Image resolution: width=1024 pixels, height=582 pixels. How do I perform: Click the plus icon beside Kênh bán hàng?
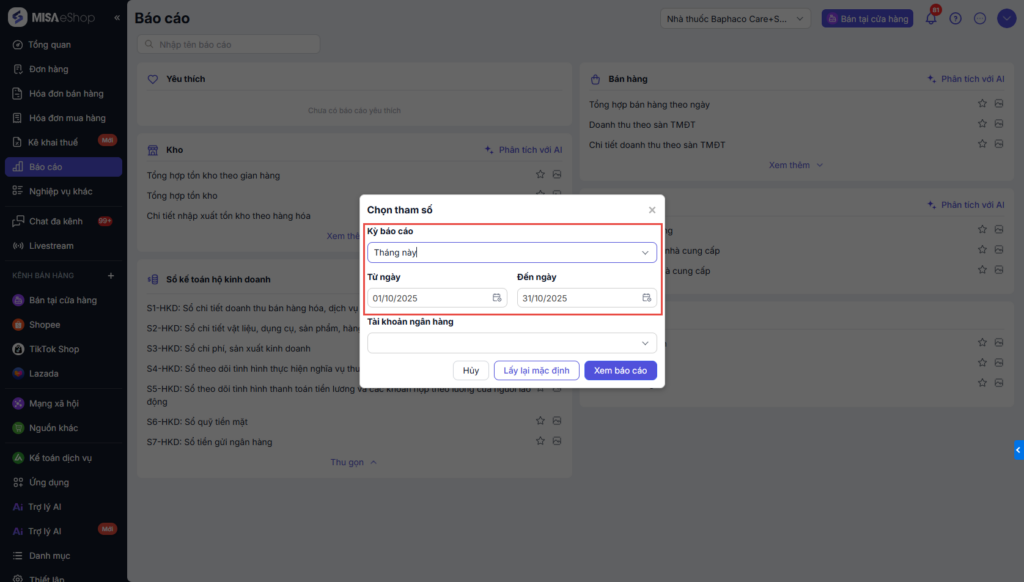pyautogui.click(x=111, y=275)
